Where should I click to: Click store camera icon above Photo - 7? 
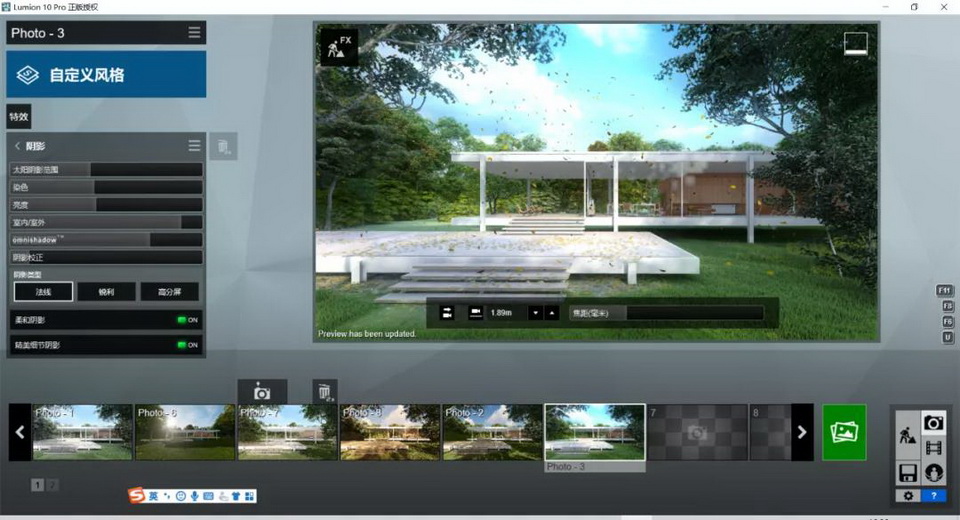(262, 391)
